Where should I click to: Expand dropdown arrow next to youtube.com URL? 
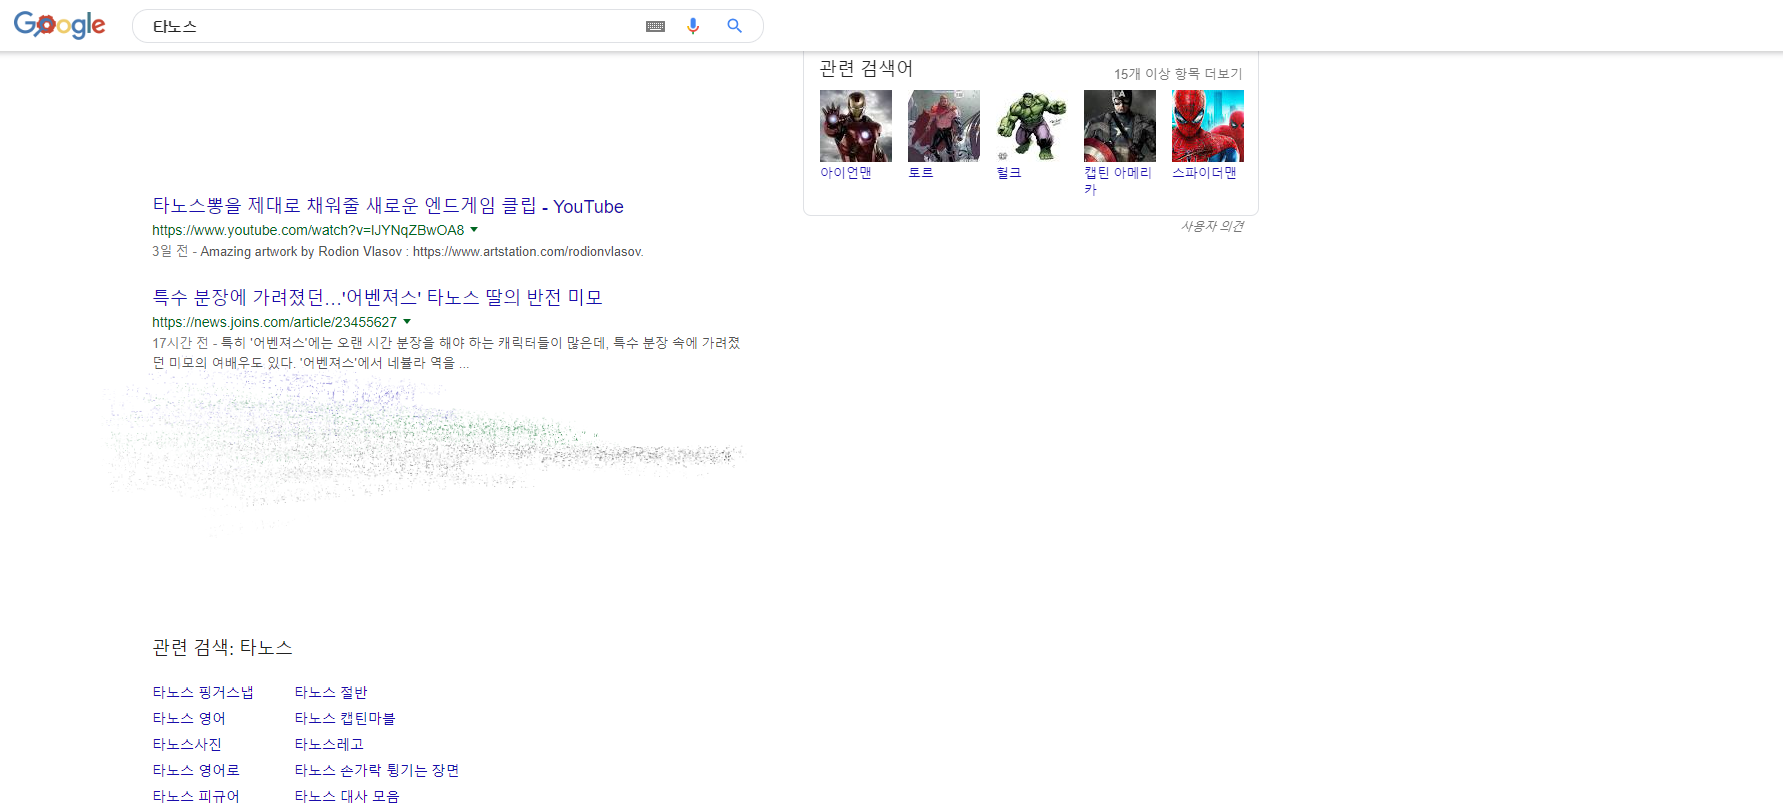pos(474,230)
